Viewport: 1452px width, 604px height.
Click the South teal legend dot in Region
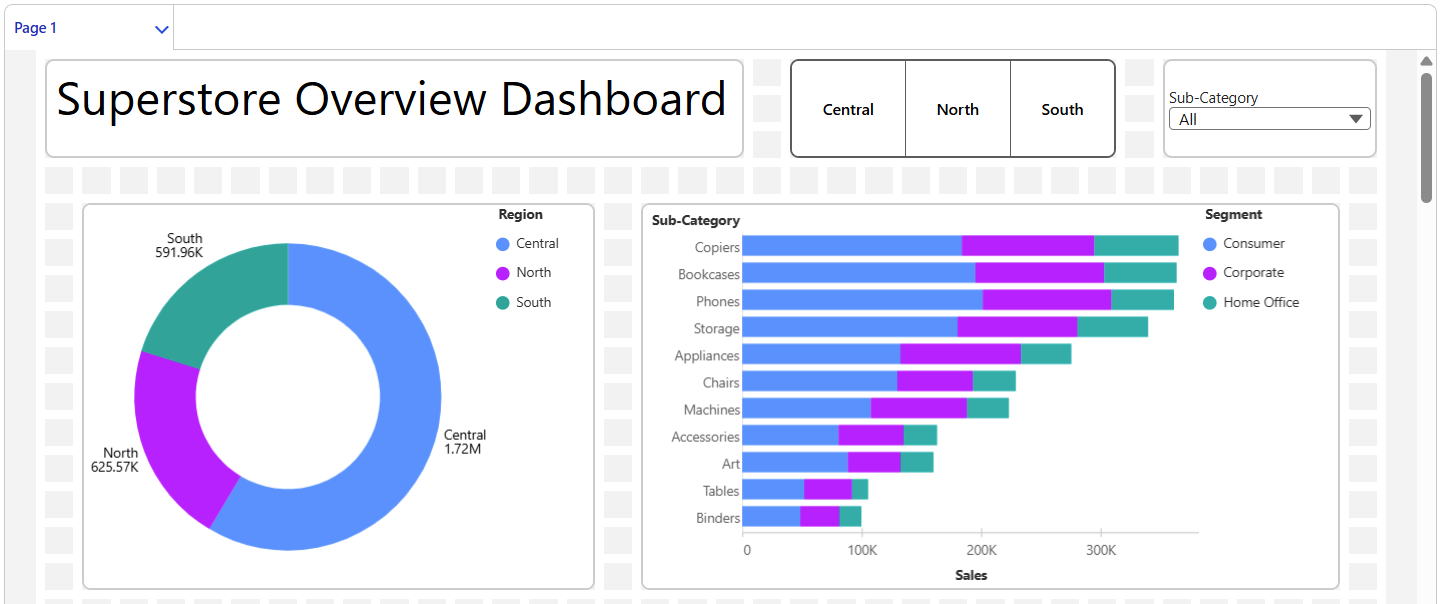[503, 302]
